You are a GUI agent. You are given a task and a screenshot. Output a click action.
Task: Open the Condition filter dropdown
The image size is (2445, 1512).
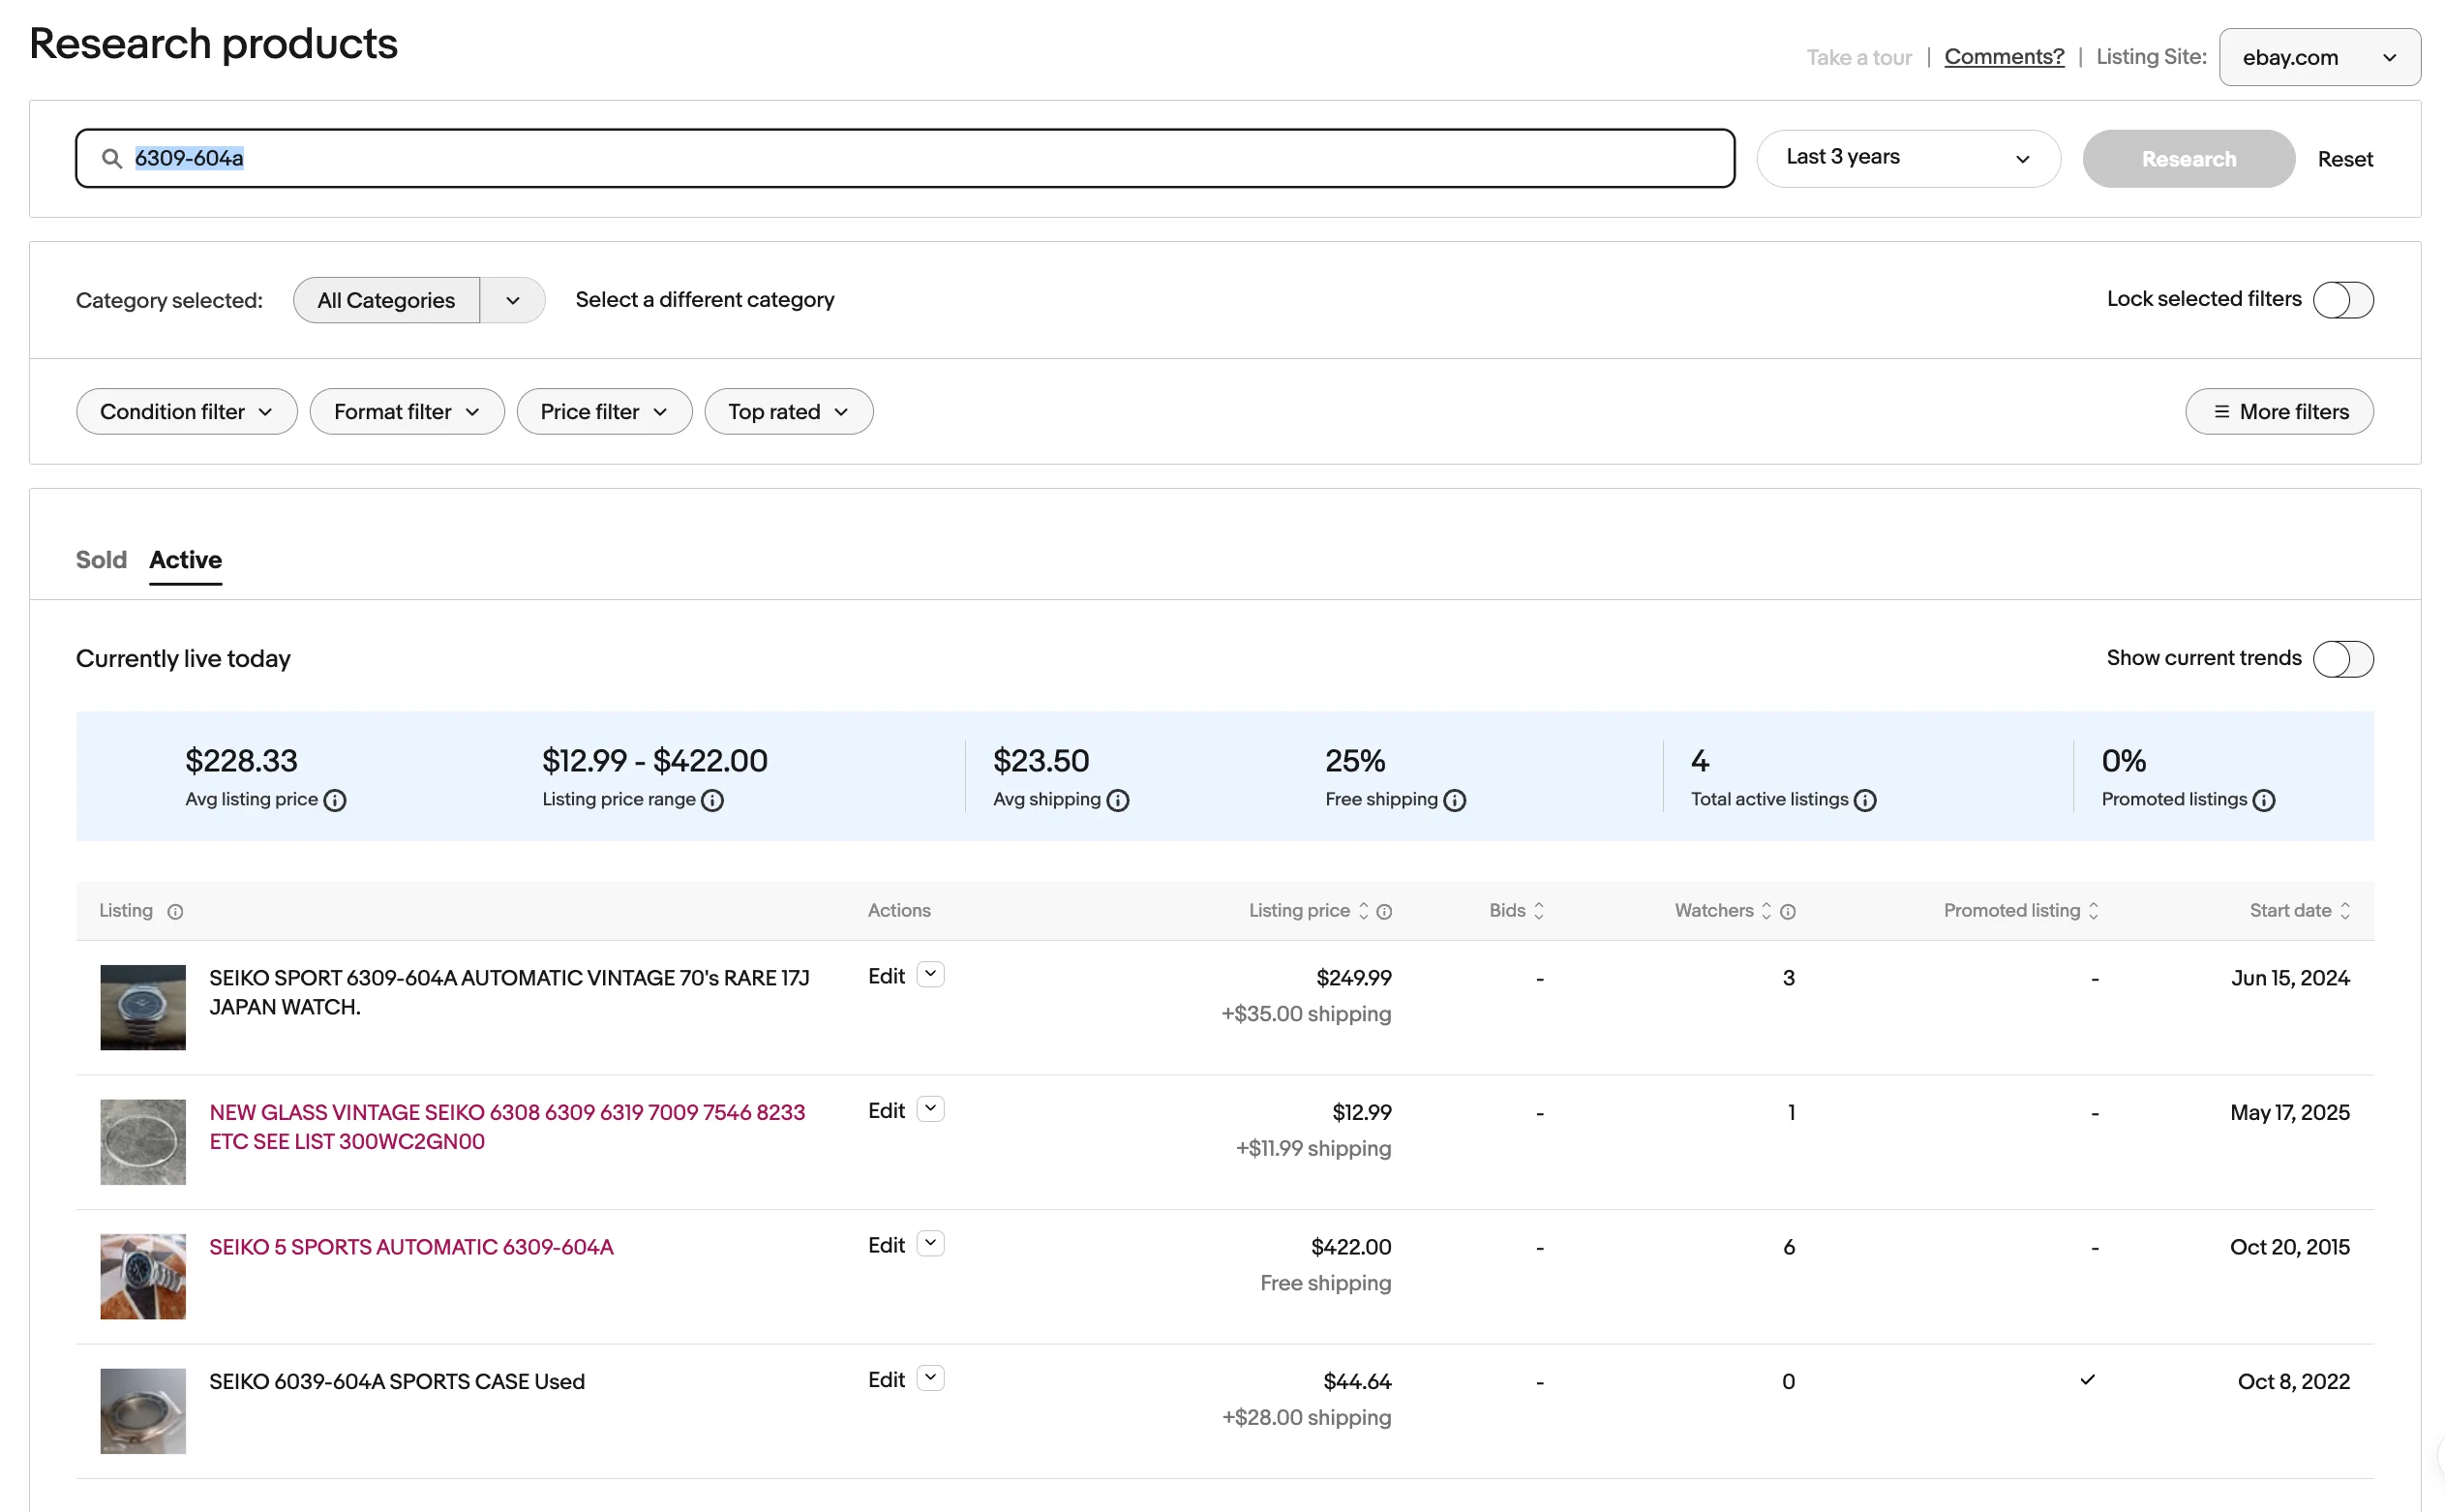pos(186,412)
